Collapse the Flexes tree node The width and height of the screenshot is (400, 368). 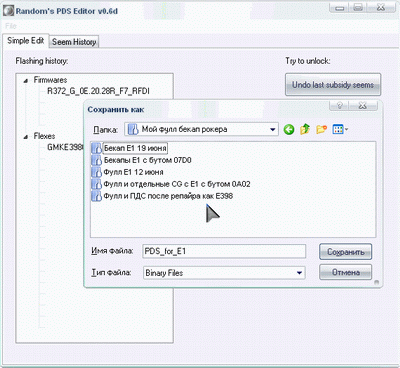[x=26, y=136]
